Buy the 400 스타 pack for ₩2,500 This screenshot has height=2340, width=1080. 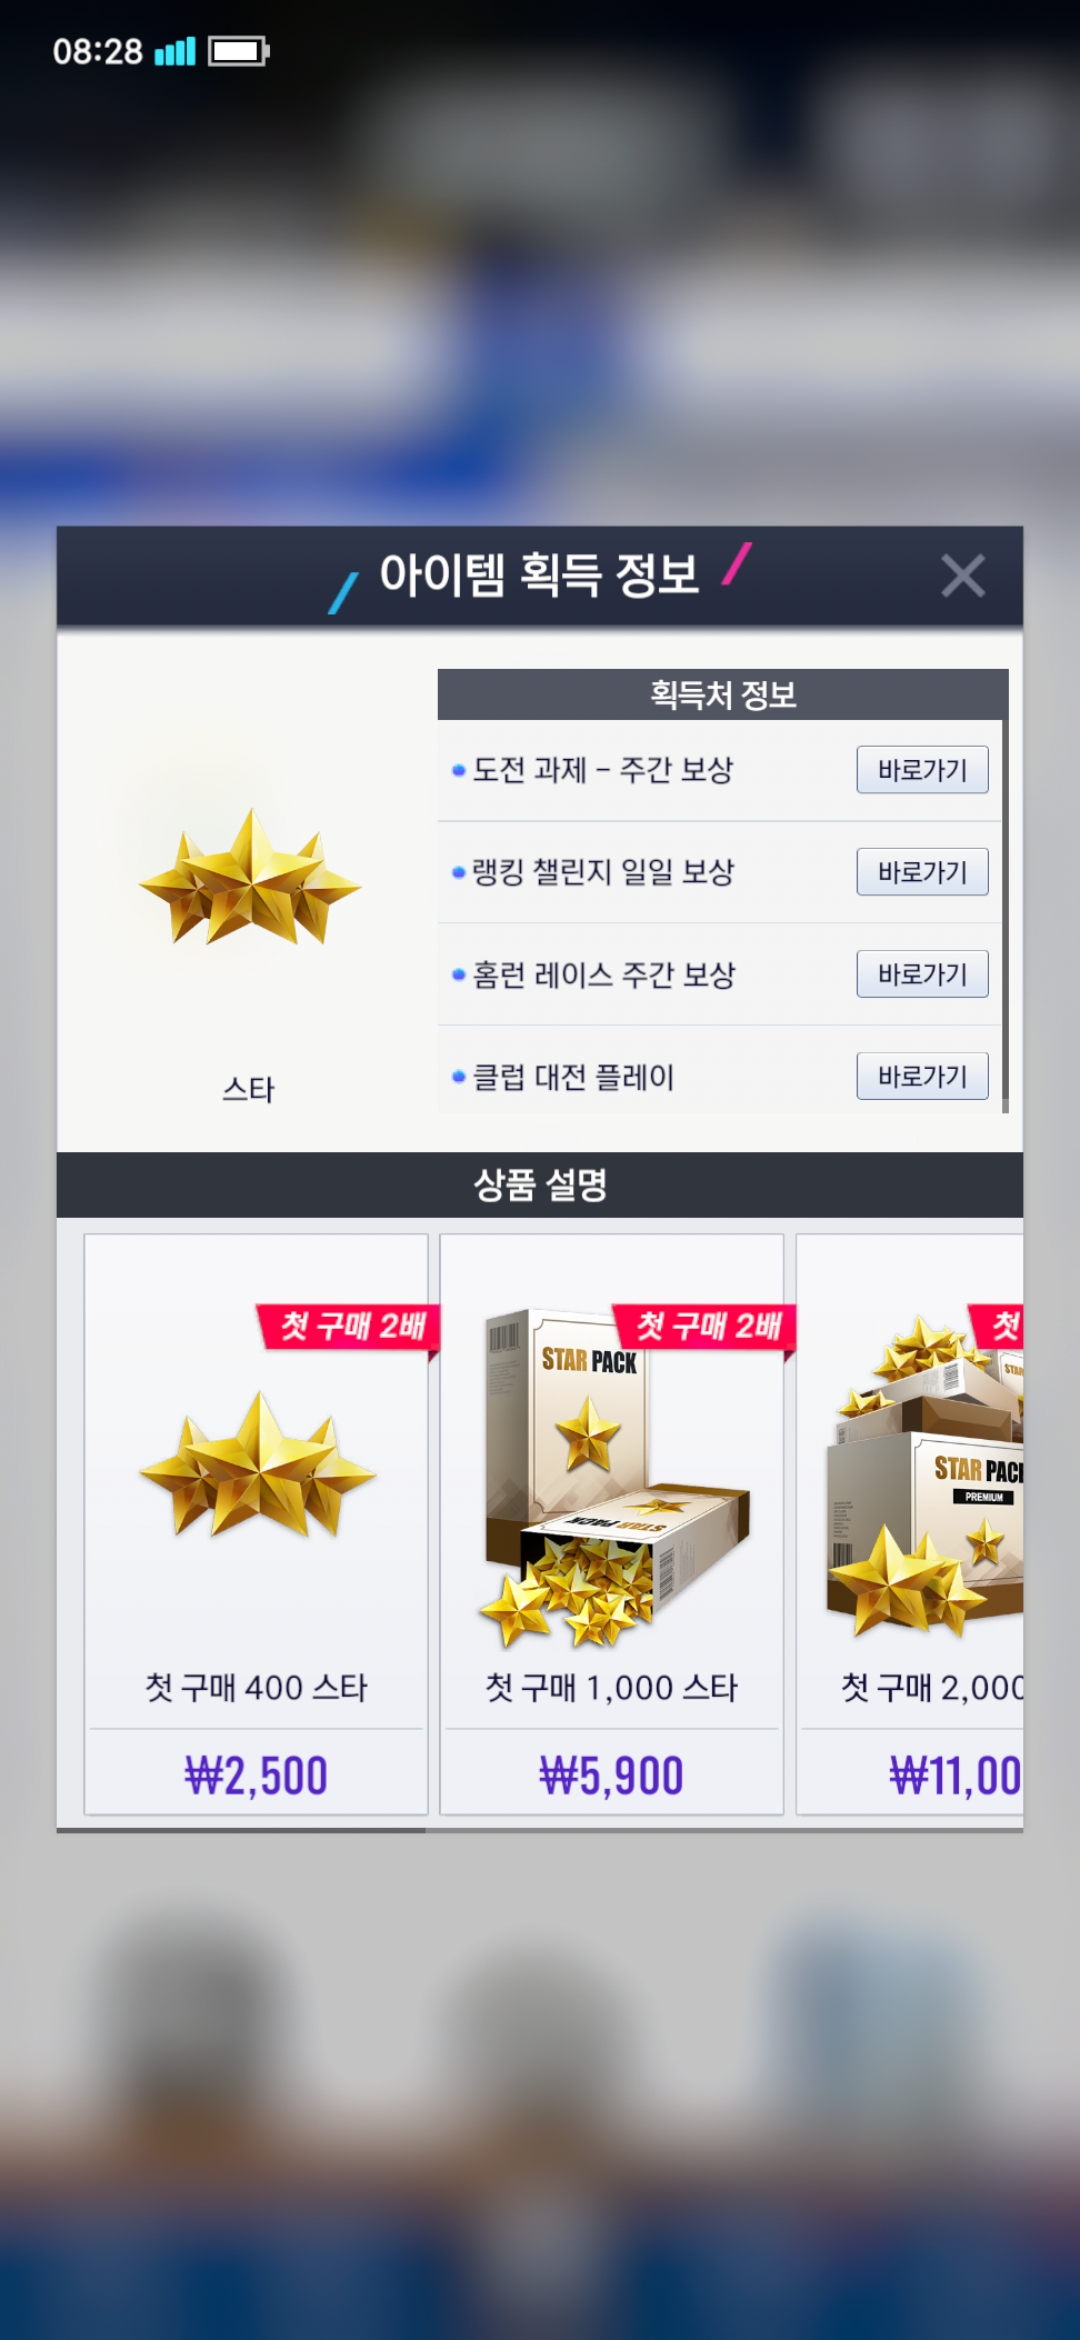tap(256, 1775)
